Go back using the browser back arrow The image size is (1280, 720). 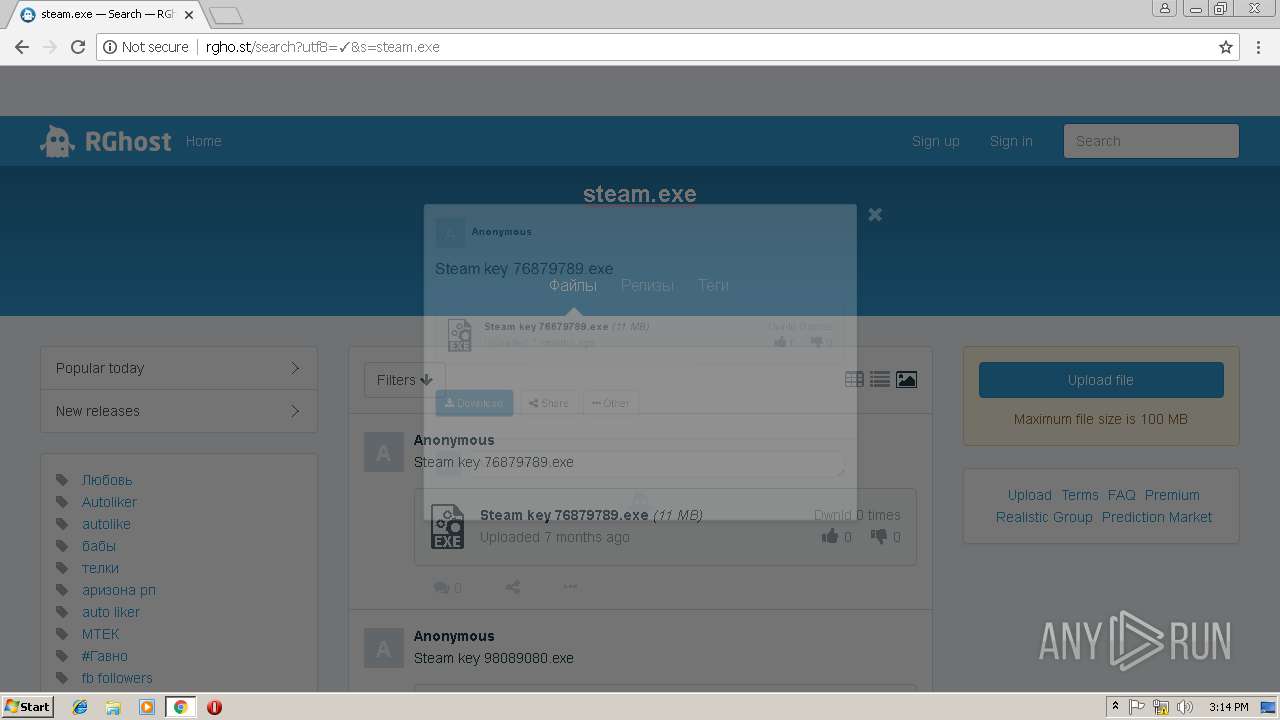(x=22, y=47)
